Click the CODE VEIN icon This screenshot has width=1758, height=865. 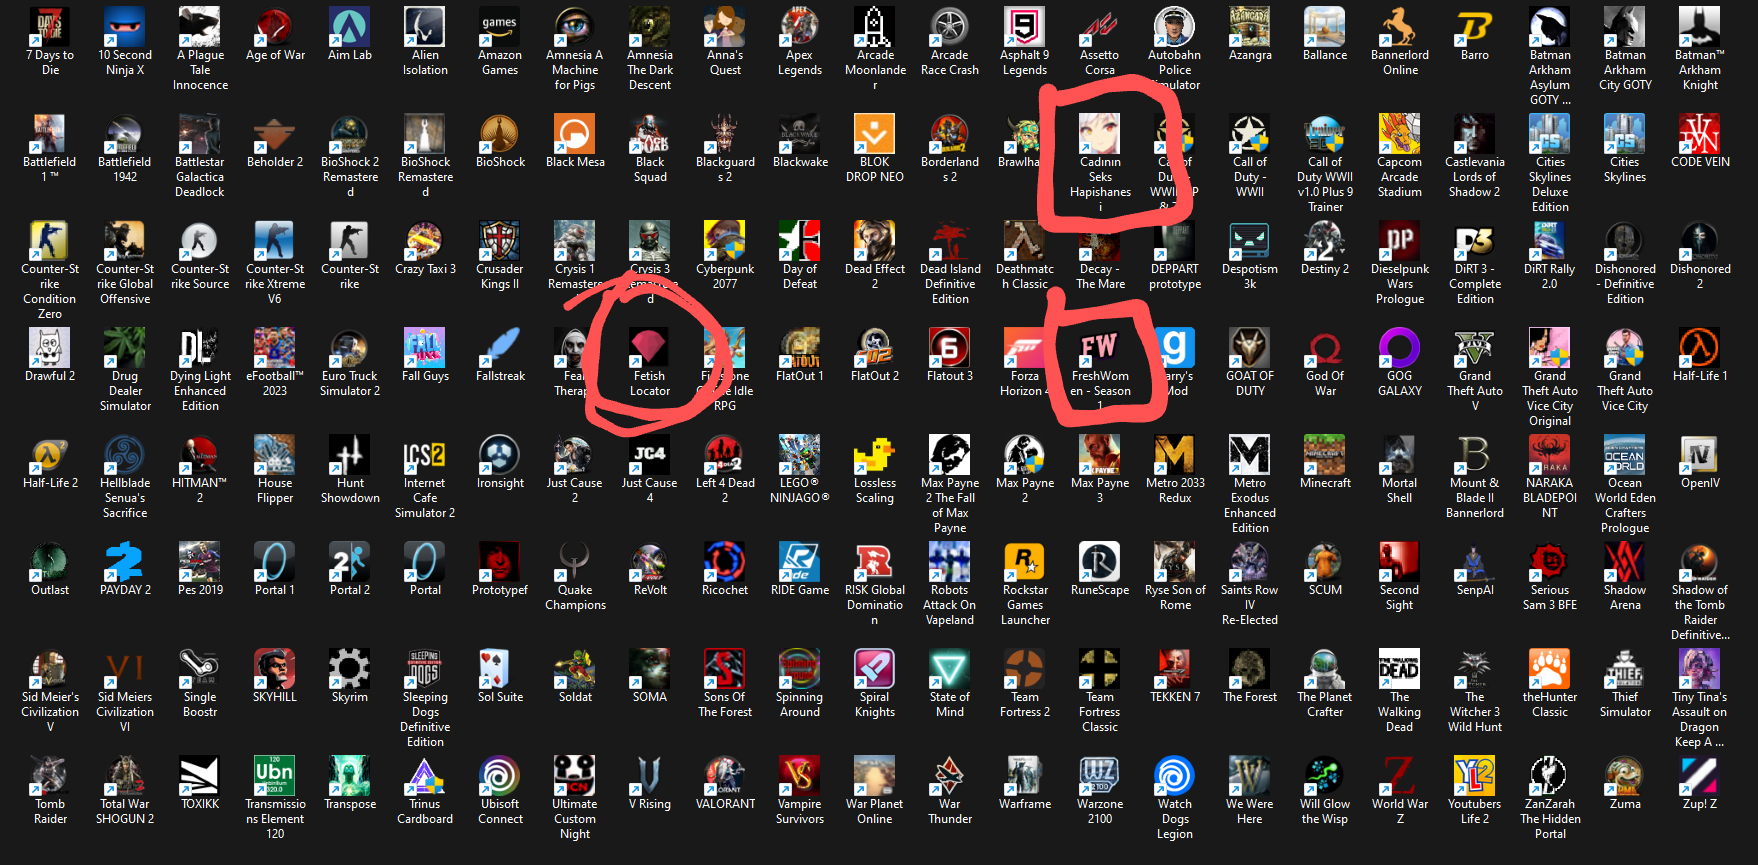click(1700, 133)
